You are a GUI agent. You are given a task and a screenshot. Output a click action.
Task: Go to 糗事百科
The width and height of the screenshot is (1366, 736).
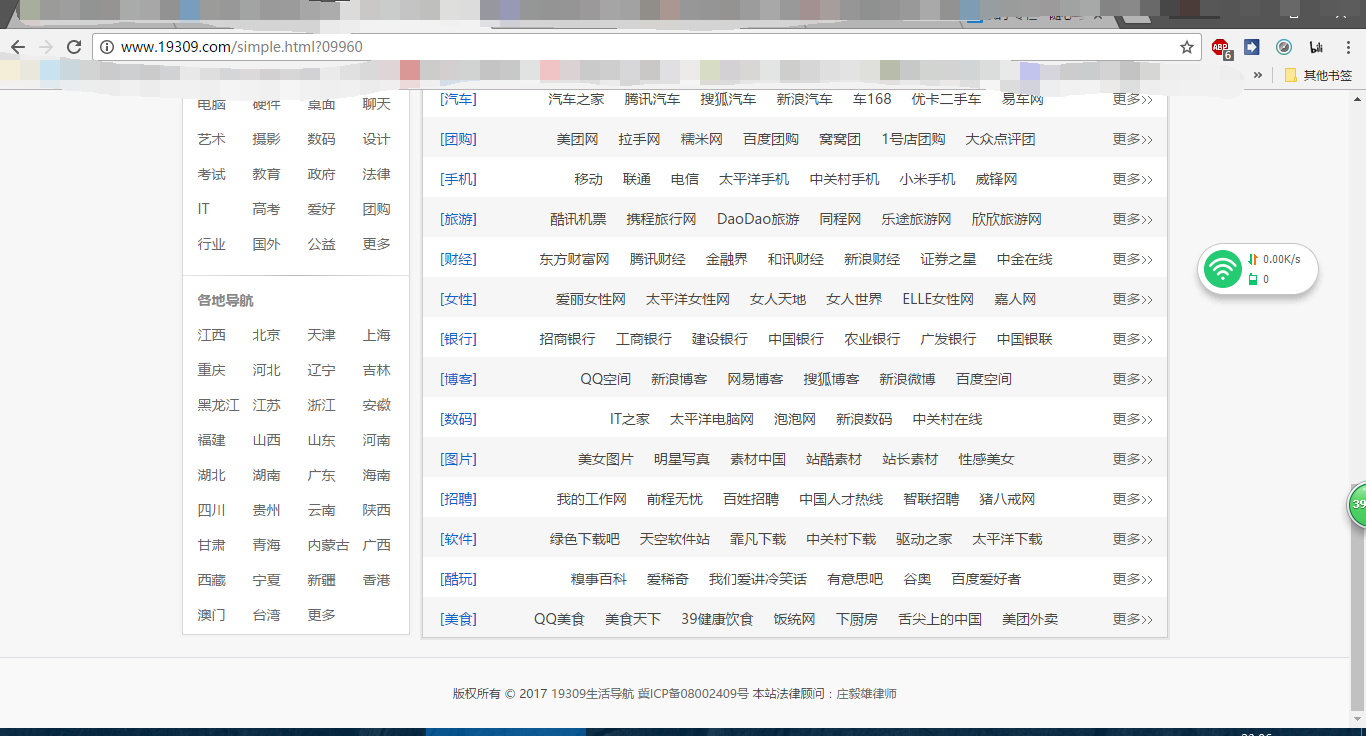(598, 579)
